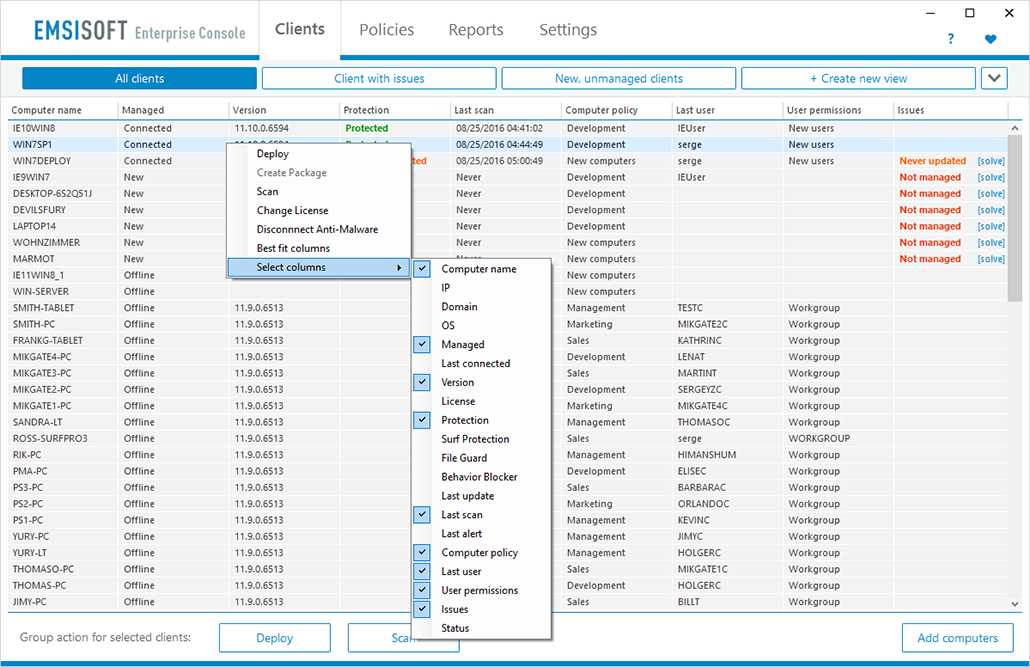Uncheck the Last user column checkbox

click(x=422, y=571)
